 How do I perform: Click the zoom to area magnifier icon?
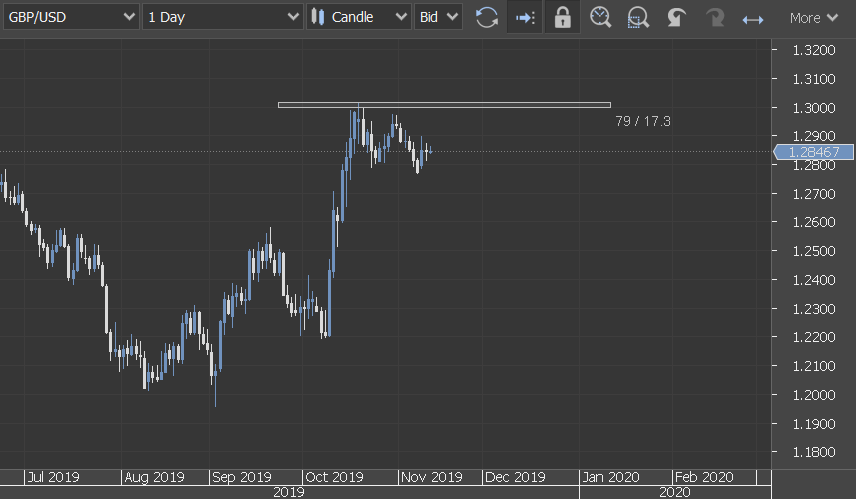638,17
